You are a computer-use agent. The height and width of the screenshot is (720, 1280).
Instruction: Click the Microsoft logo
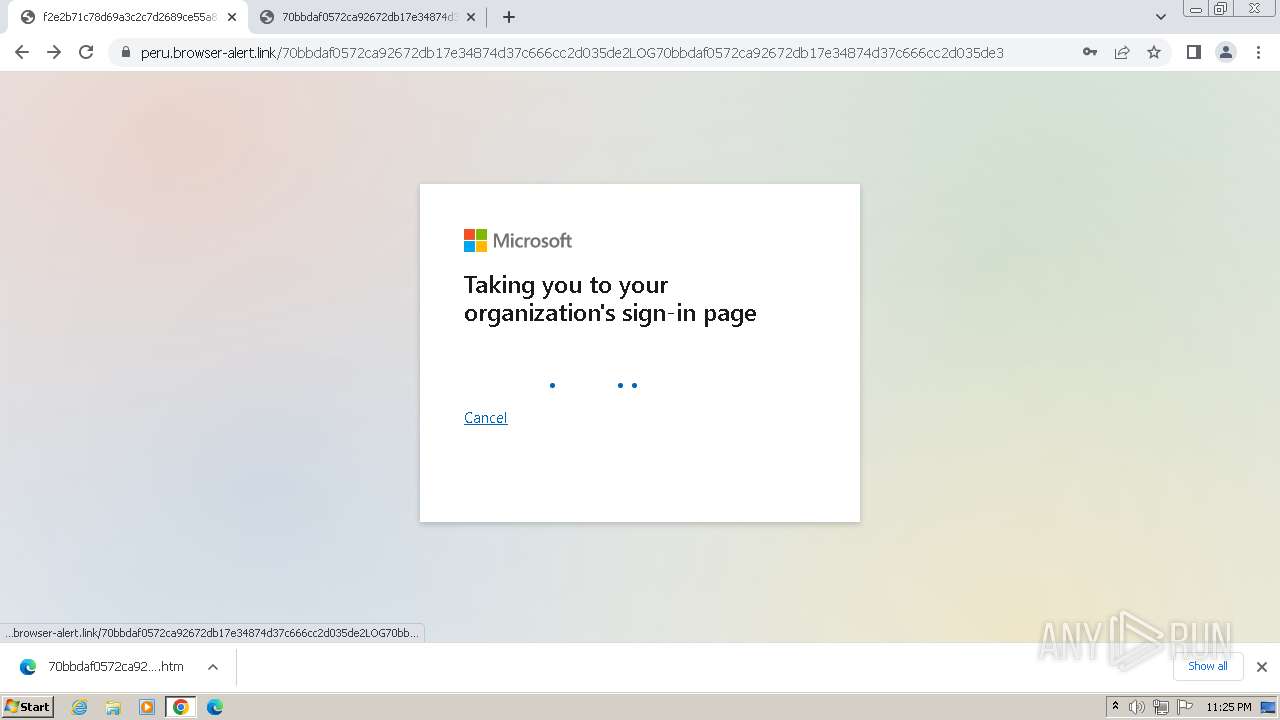pyautogui.click(x=518, y=240)
